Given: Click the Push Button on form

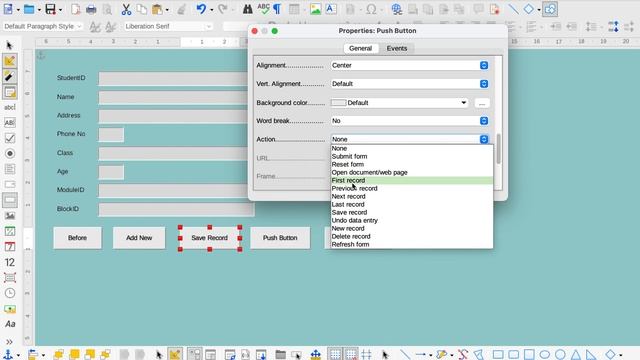Looking at the screenshot, I should point(280,238).
